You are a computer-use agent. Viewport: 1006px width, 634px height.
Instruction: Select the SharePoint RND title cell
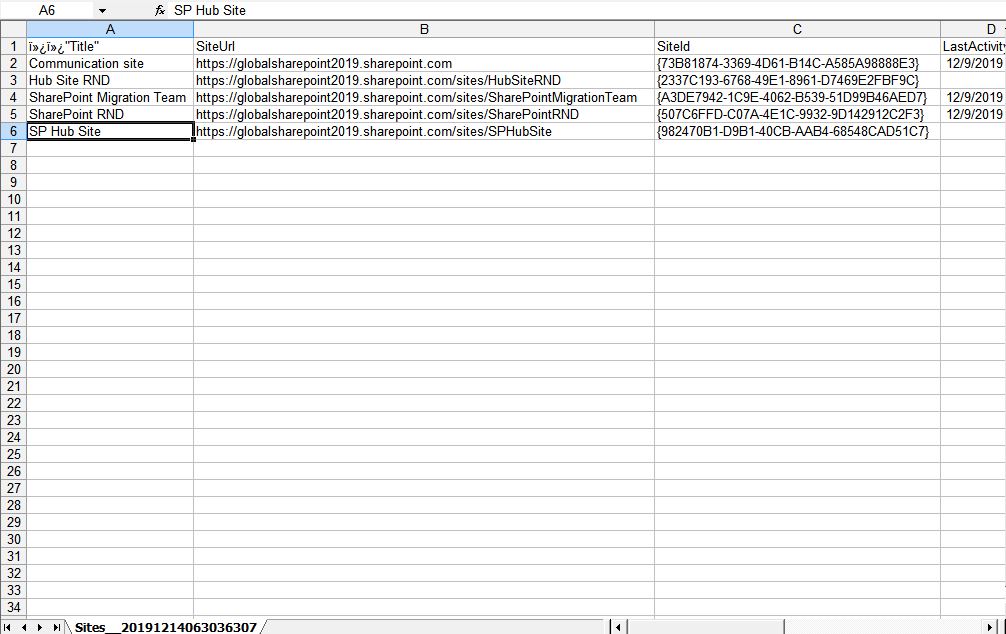pos(110,114)
